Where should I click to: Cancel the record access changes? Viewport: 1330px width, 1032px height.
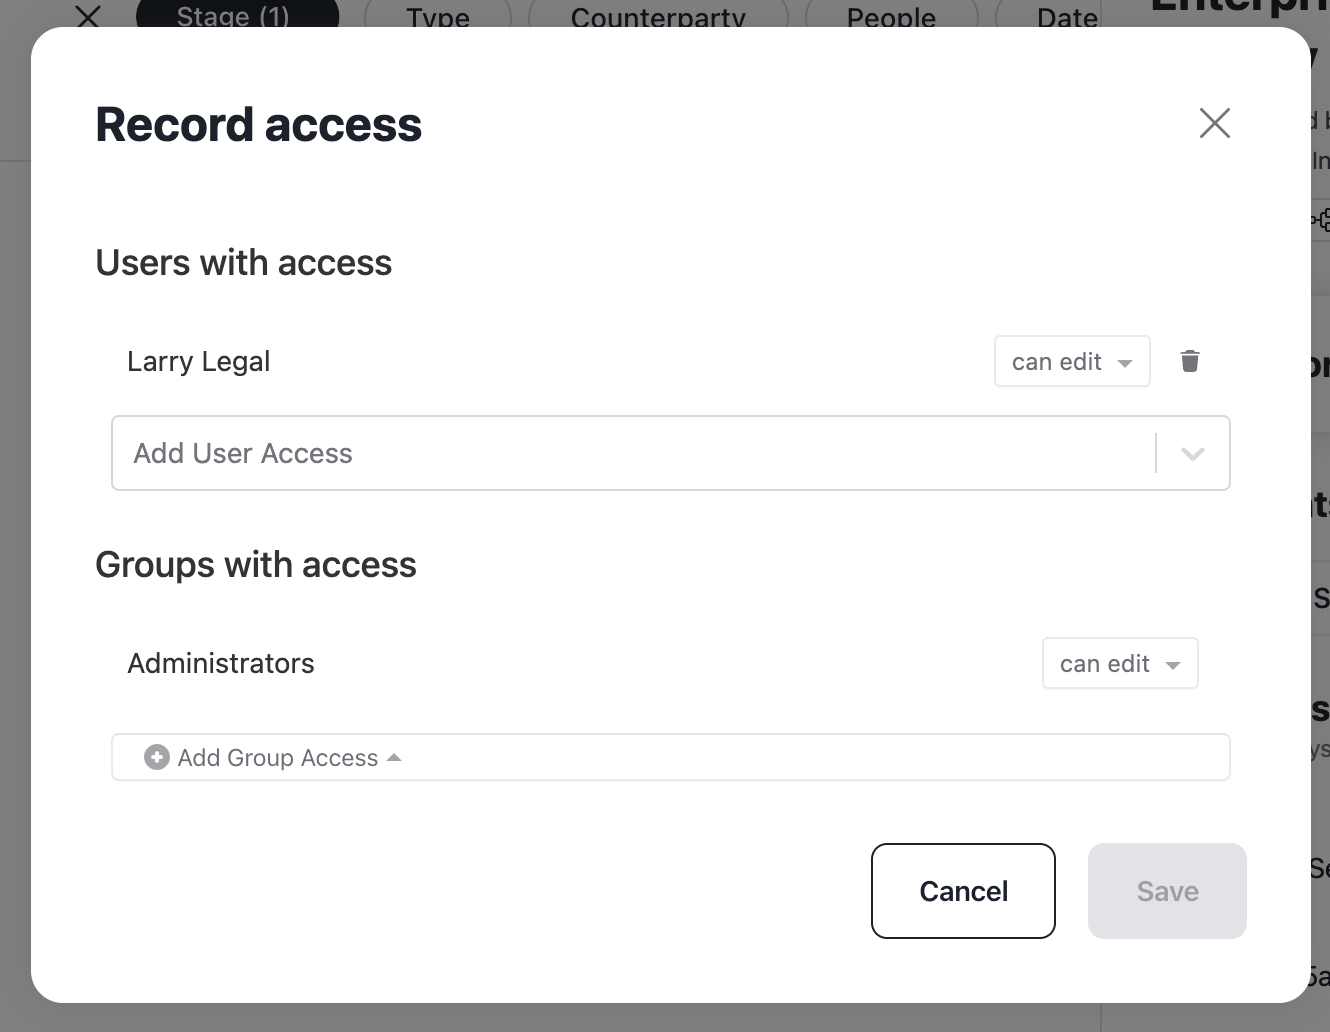[x=963, y=891]
